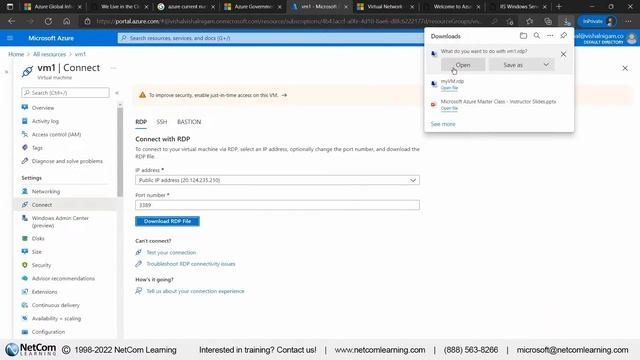The height and width of the screenshot is (360, 640).
Task: Open Overview in the VM menu
Action: click(x=43, y=108)
